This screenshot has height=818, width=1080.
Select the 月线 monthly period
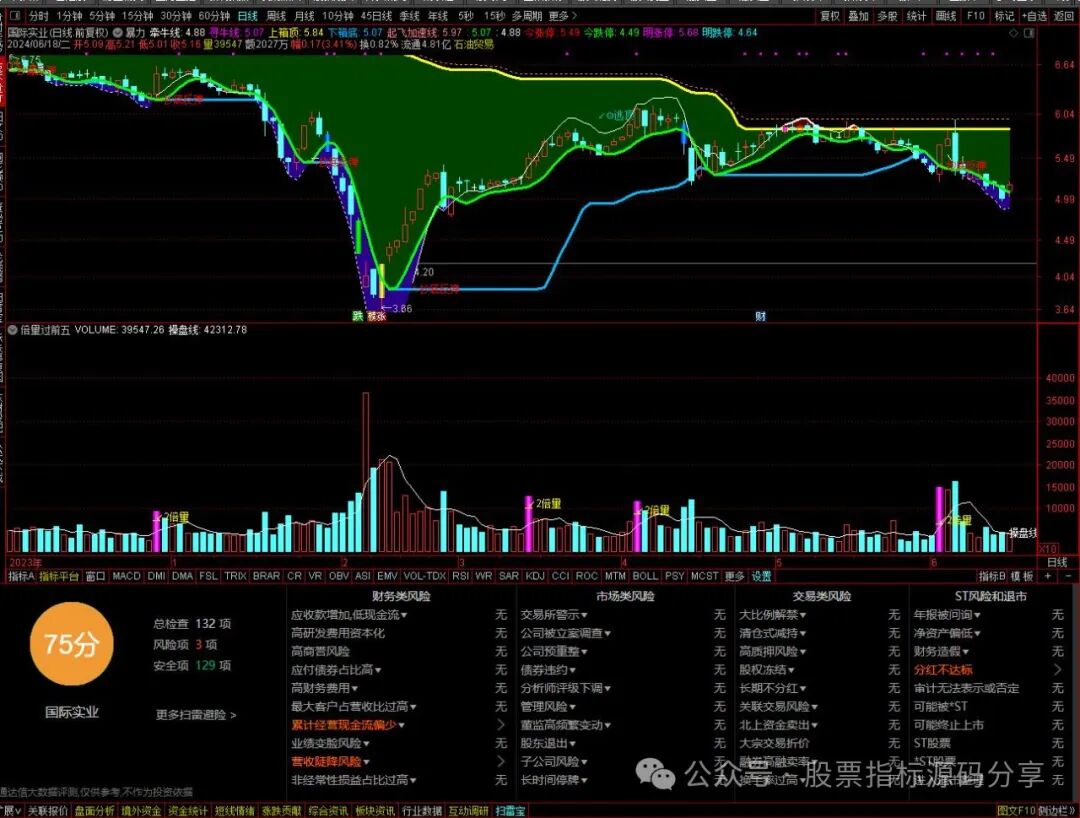(304, 15)
